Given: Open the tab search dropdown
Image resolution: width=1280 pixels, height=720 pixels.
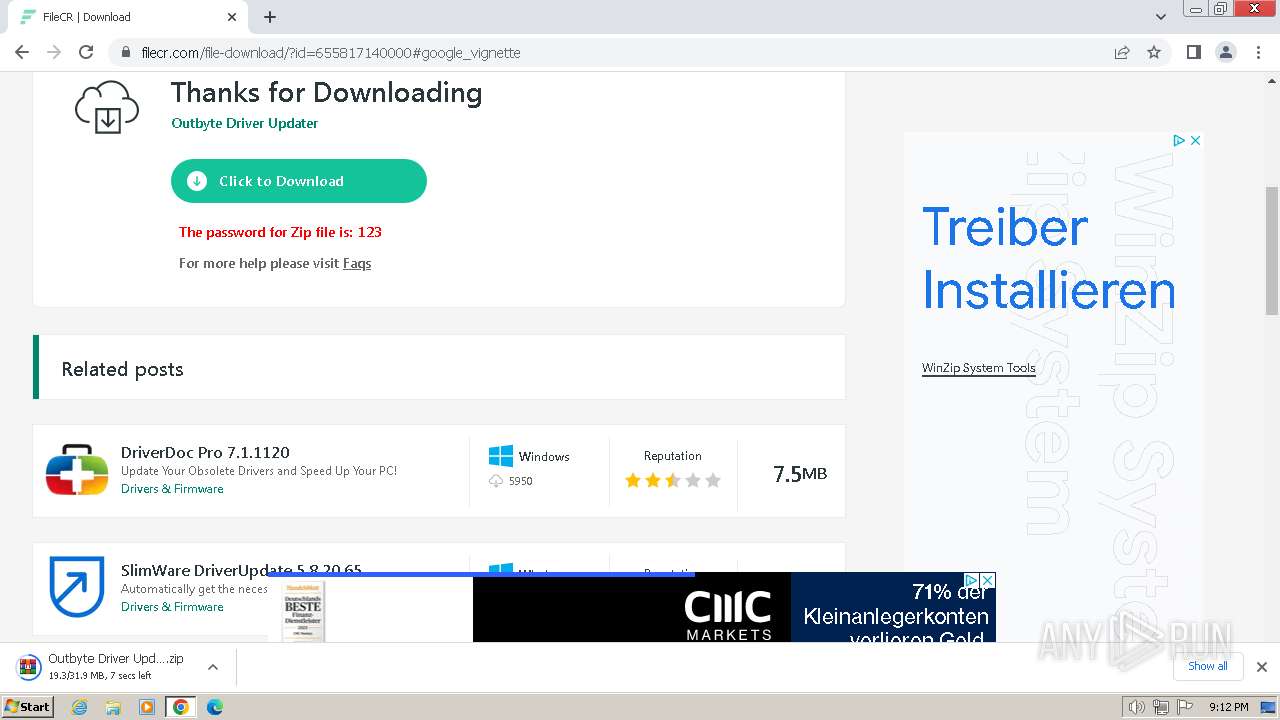Looking at the screenshot, I should [x=1161, y=17].
